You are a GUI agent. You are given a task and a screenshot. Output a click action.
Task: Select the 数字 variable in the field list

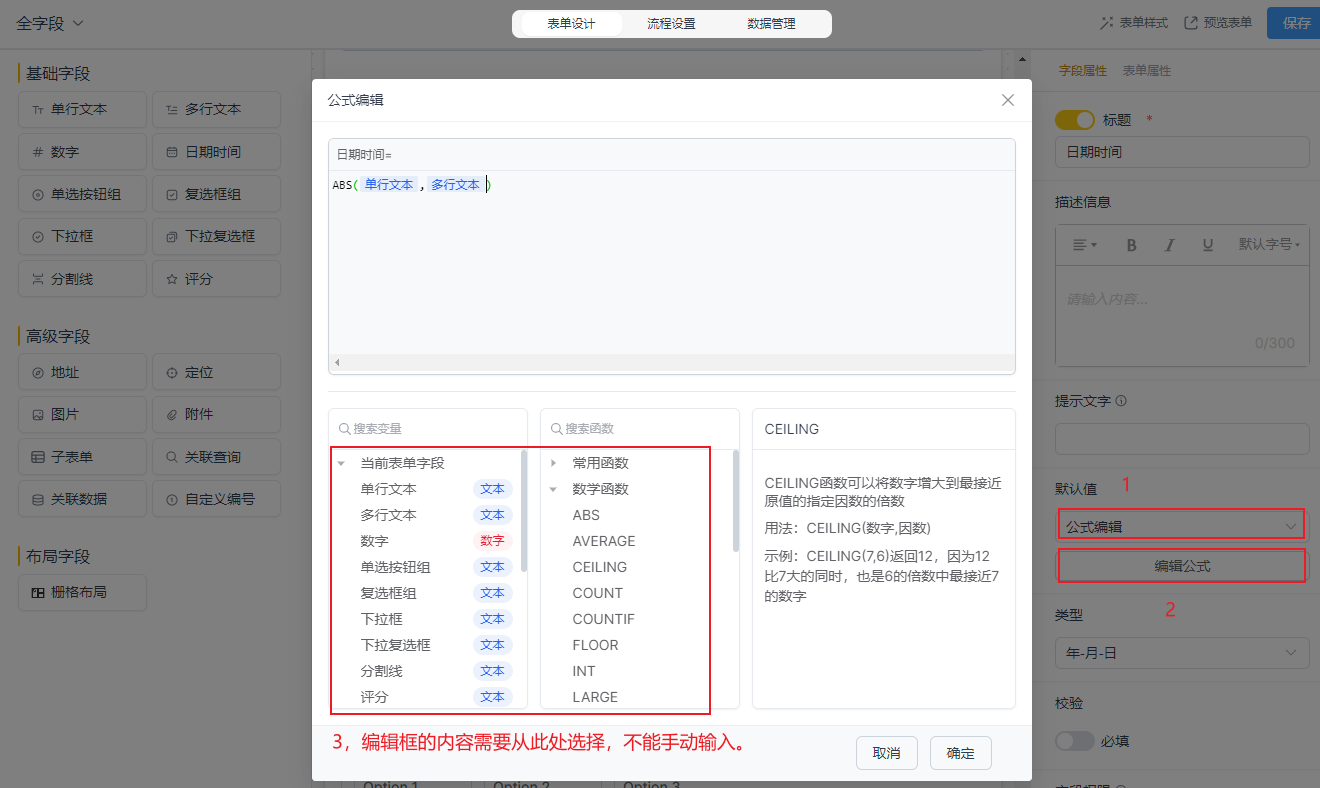428,541
